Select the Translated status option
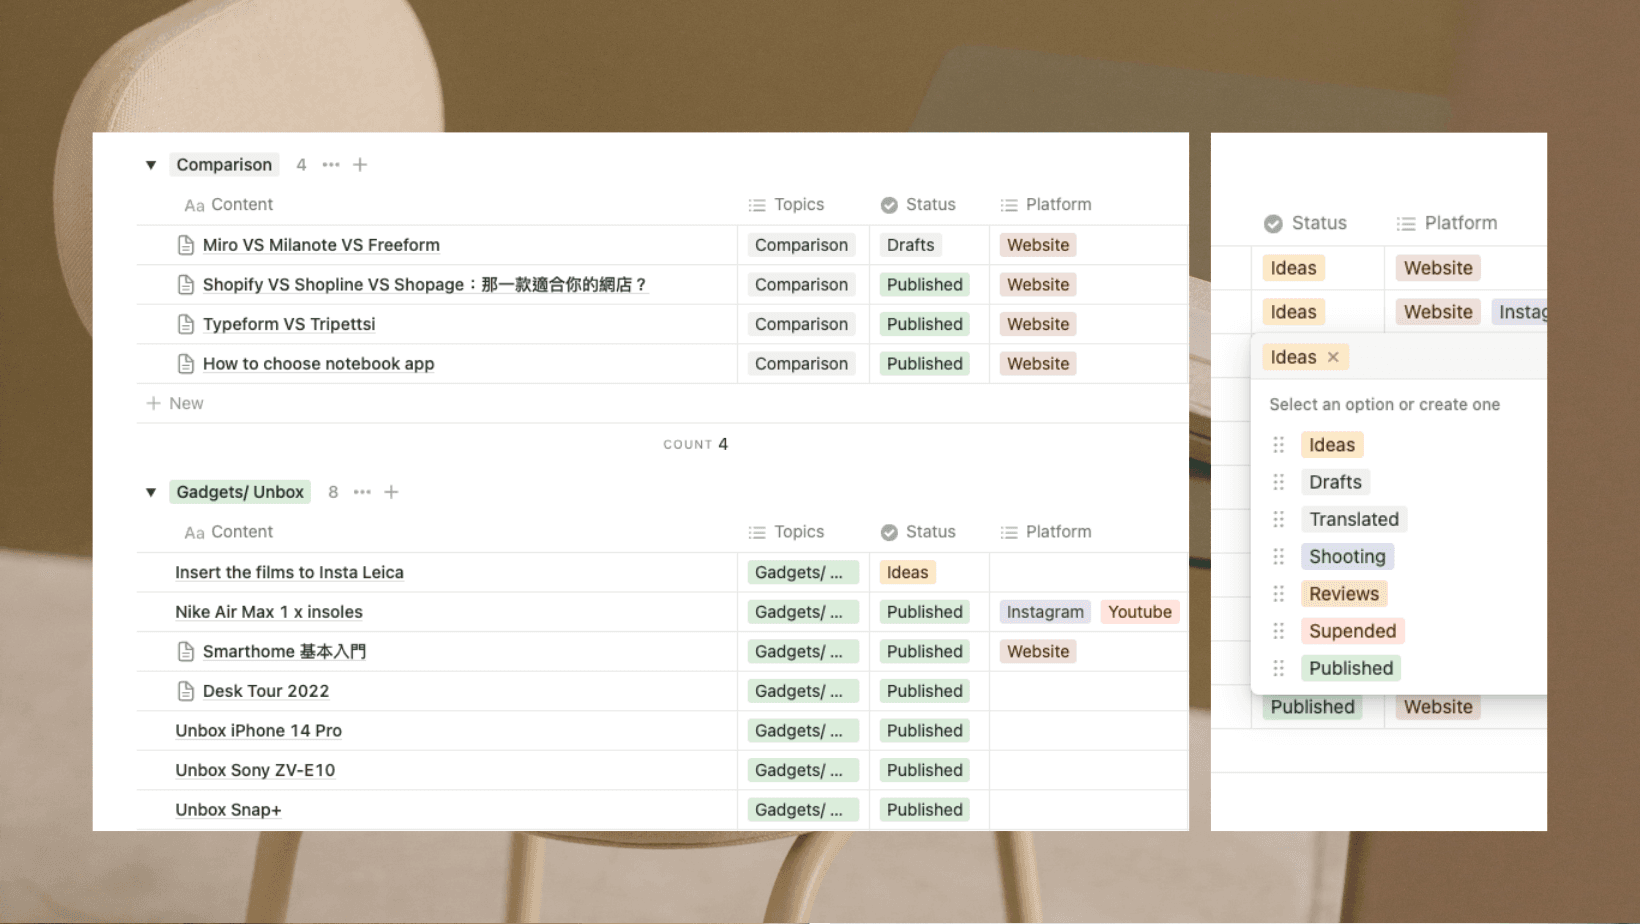 1354,519
